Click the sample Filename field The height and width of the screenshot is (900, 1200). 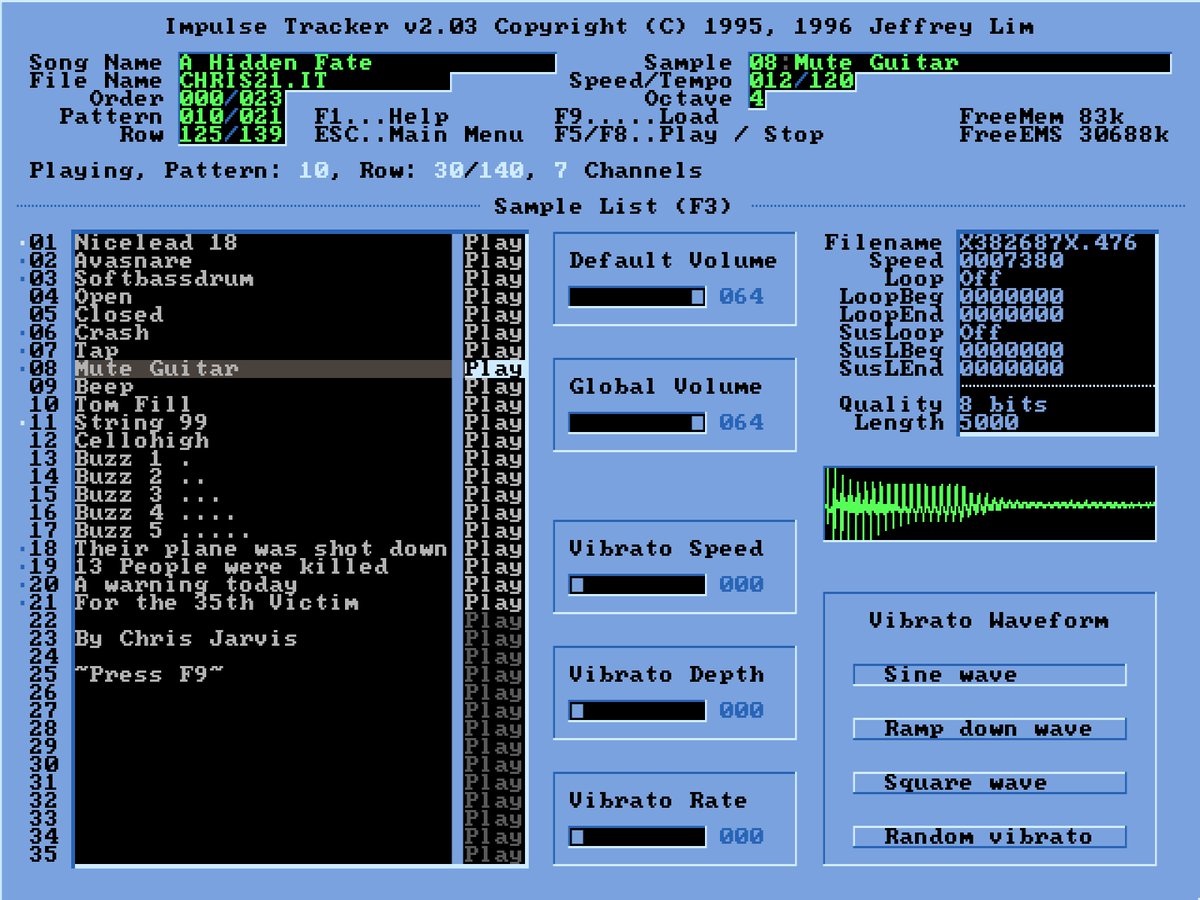[1057, 243]
